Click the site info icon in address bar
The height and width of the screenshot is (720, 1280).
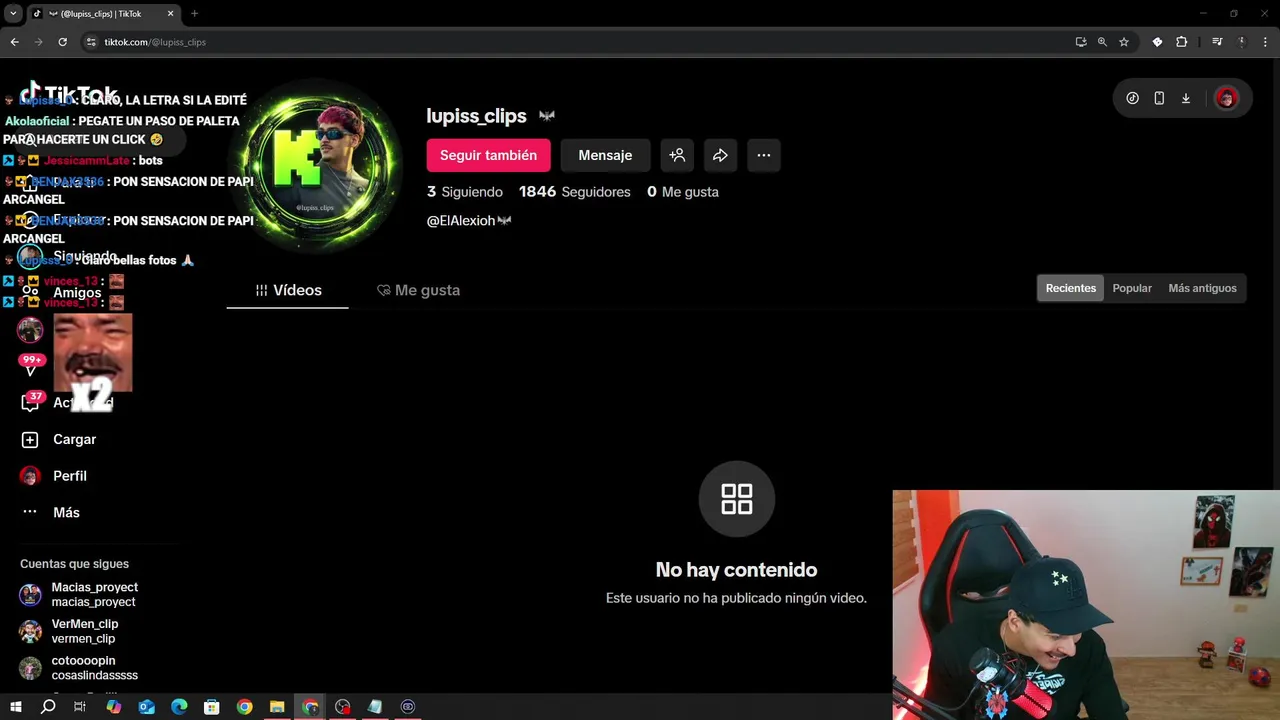pyautogui.click(x=91, y=42)
